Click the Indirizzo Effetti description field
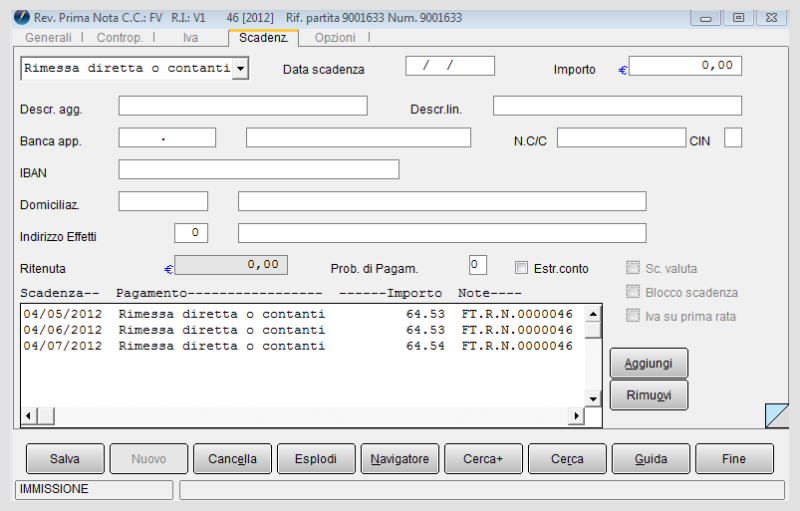This screenshot has width=800, height=511. point(442,233)
